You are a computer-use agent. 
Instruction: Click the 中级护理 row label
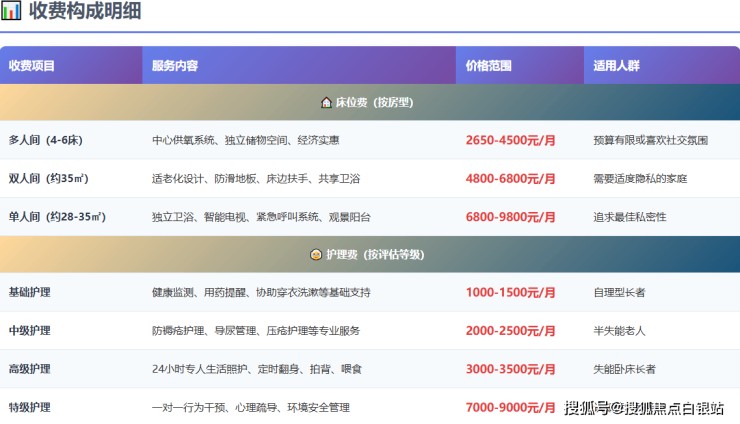[29, 331]
